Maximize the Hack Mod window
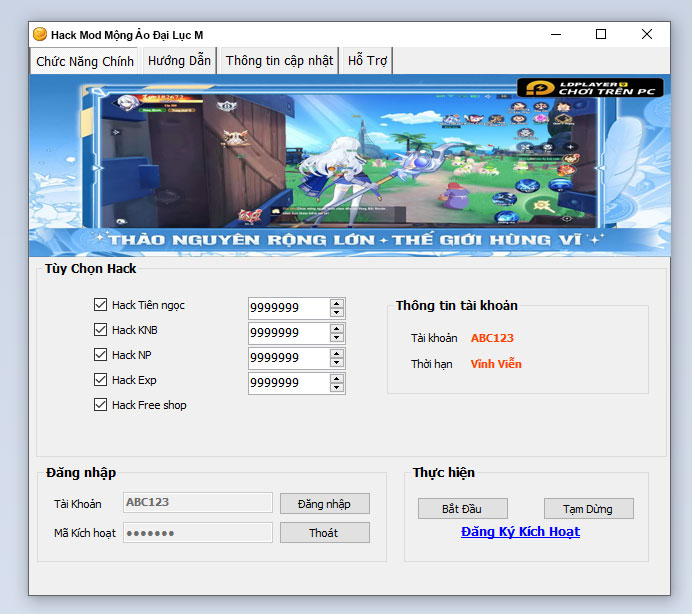 (601, 34)
